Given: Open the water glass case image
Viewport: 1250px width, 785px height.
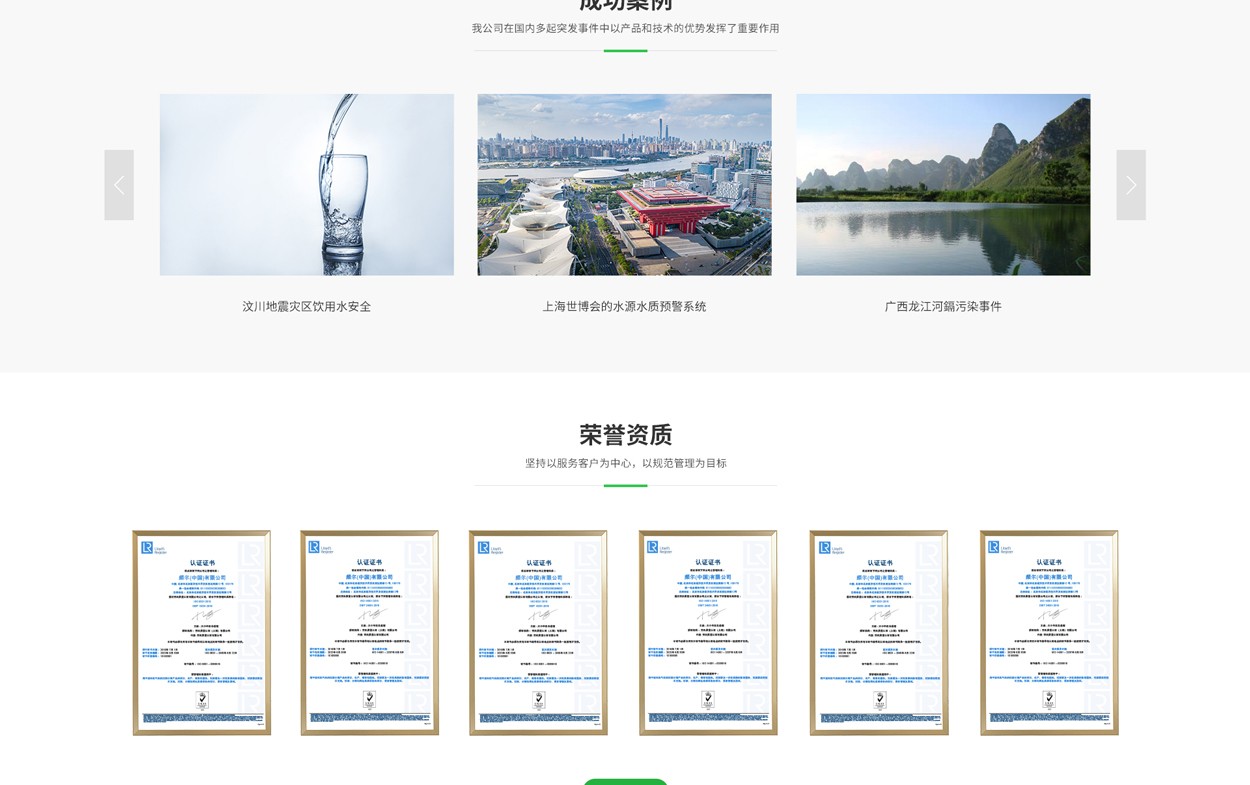Looking at the screenshot, I should click(x=306, y=185).
